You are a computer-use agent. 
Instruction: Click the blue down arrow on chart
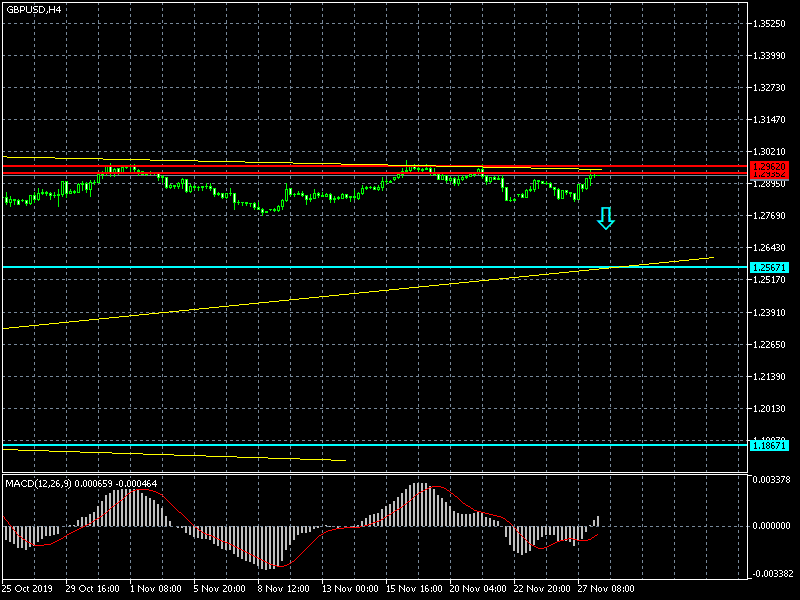(605, 218)
